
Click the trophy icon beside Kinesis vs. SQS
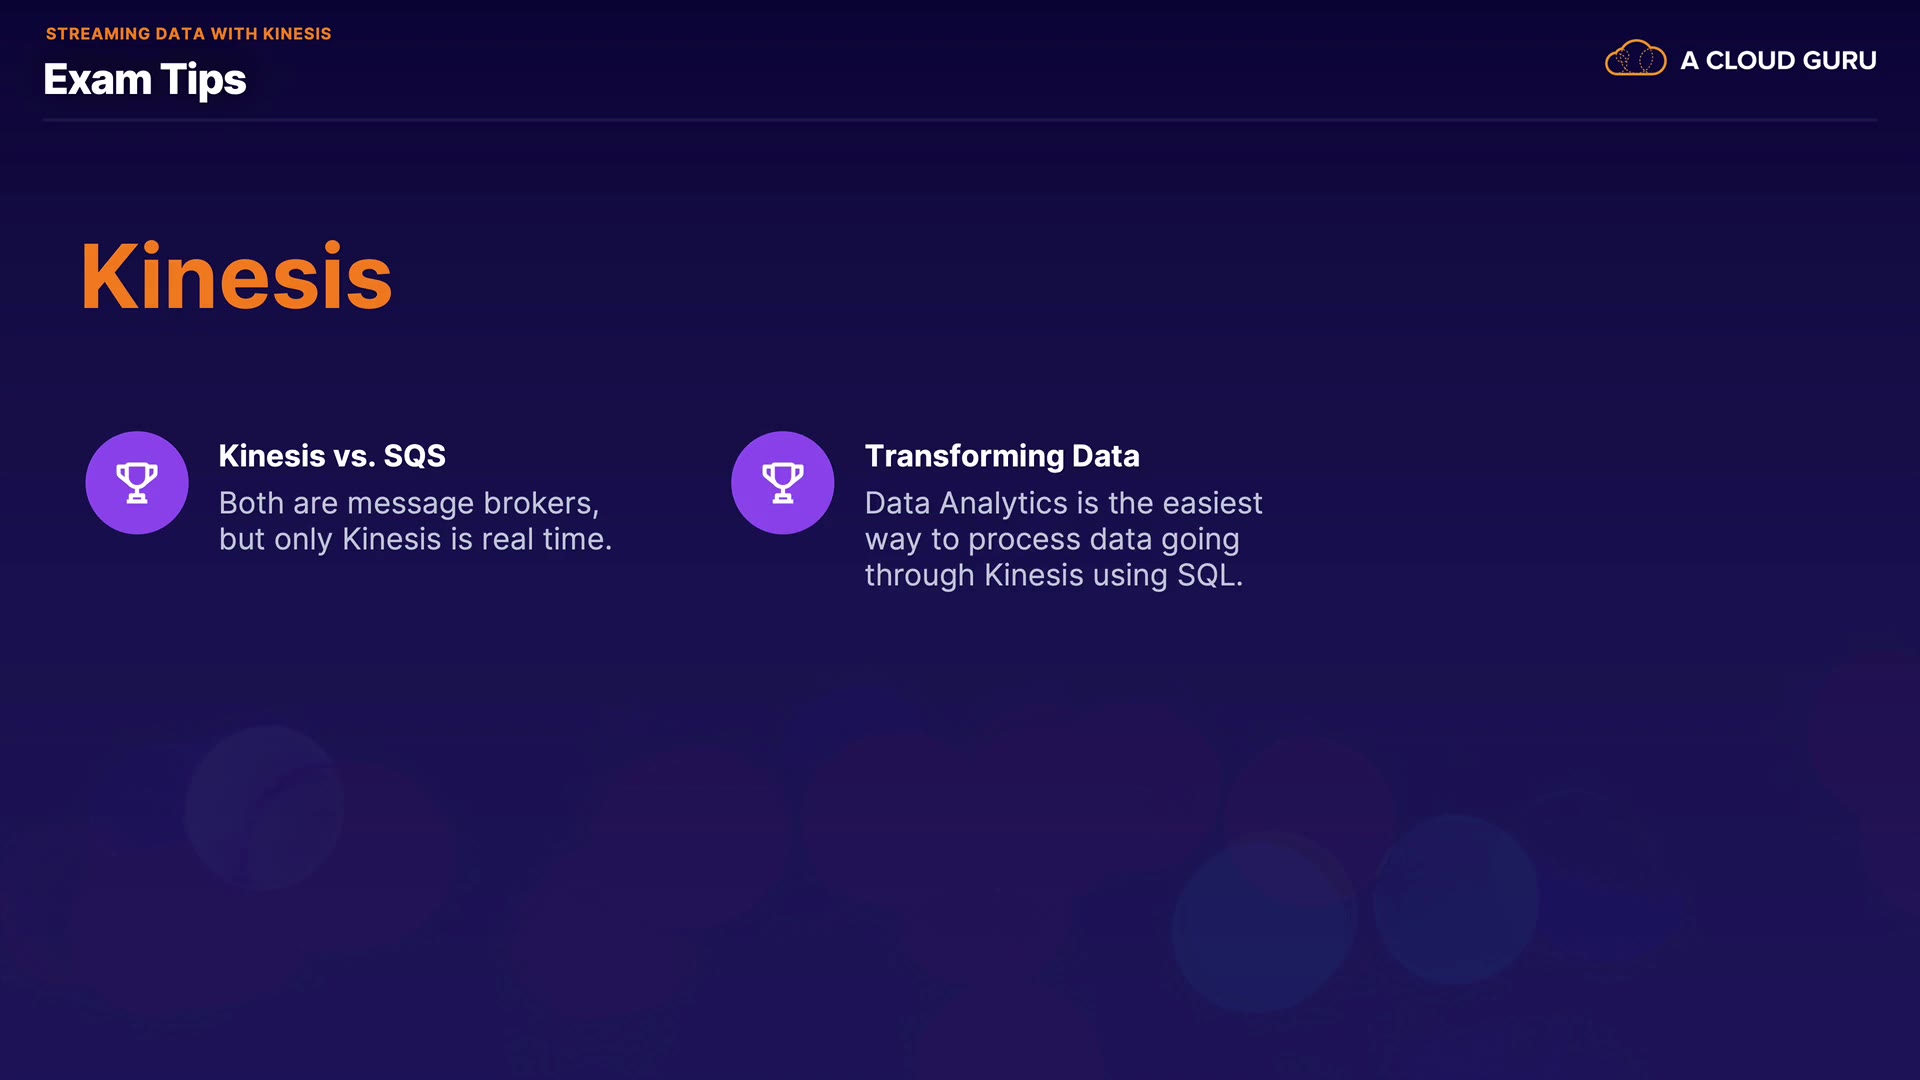[x=137, y=483]
